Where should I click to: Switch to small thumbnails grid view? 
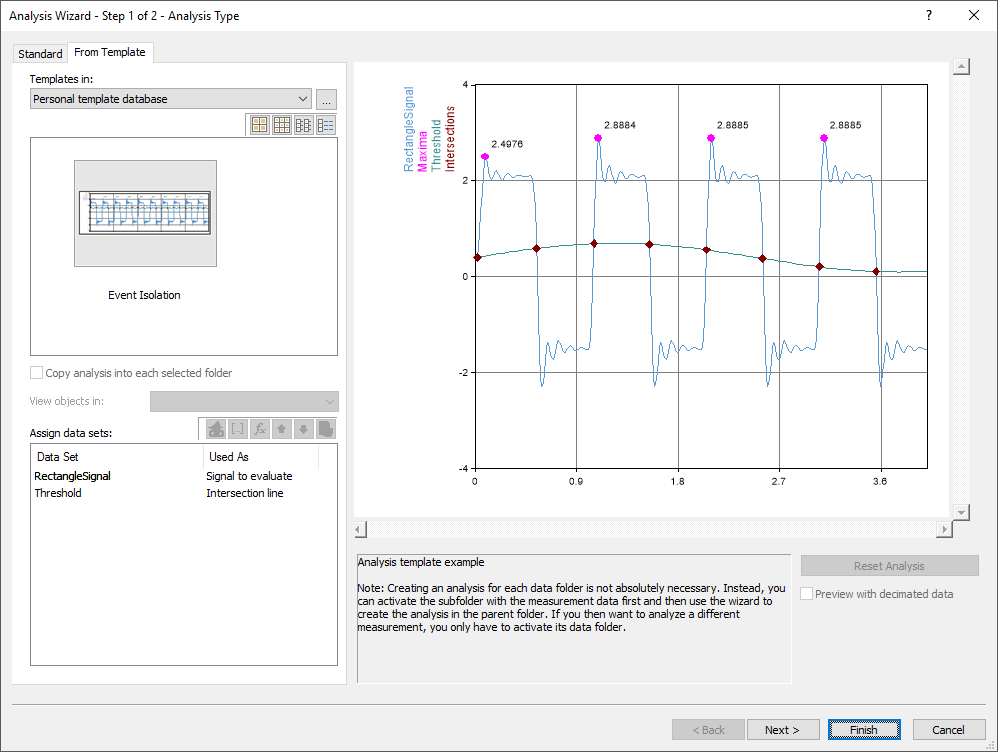[x=282, y=125]
